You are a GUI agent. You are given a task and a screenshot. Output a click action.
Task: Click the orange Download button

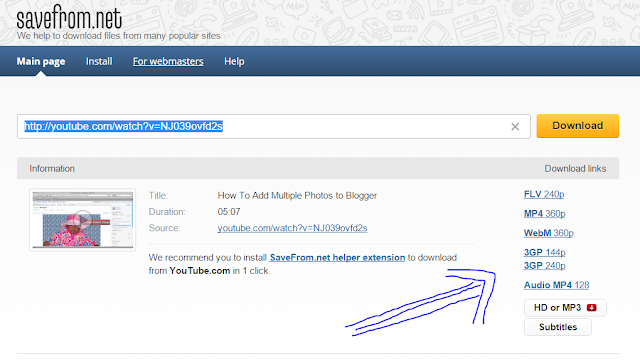click(578, 126)
